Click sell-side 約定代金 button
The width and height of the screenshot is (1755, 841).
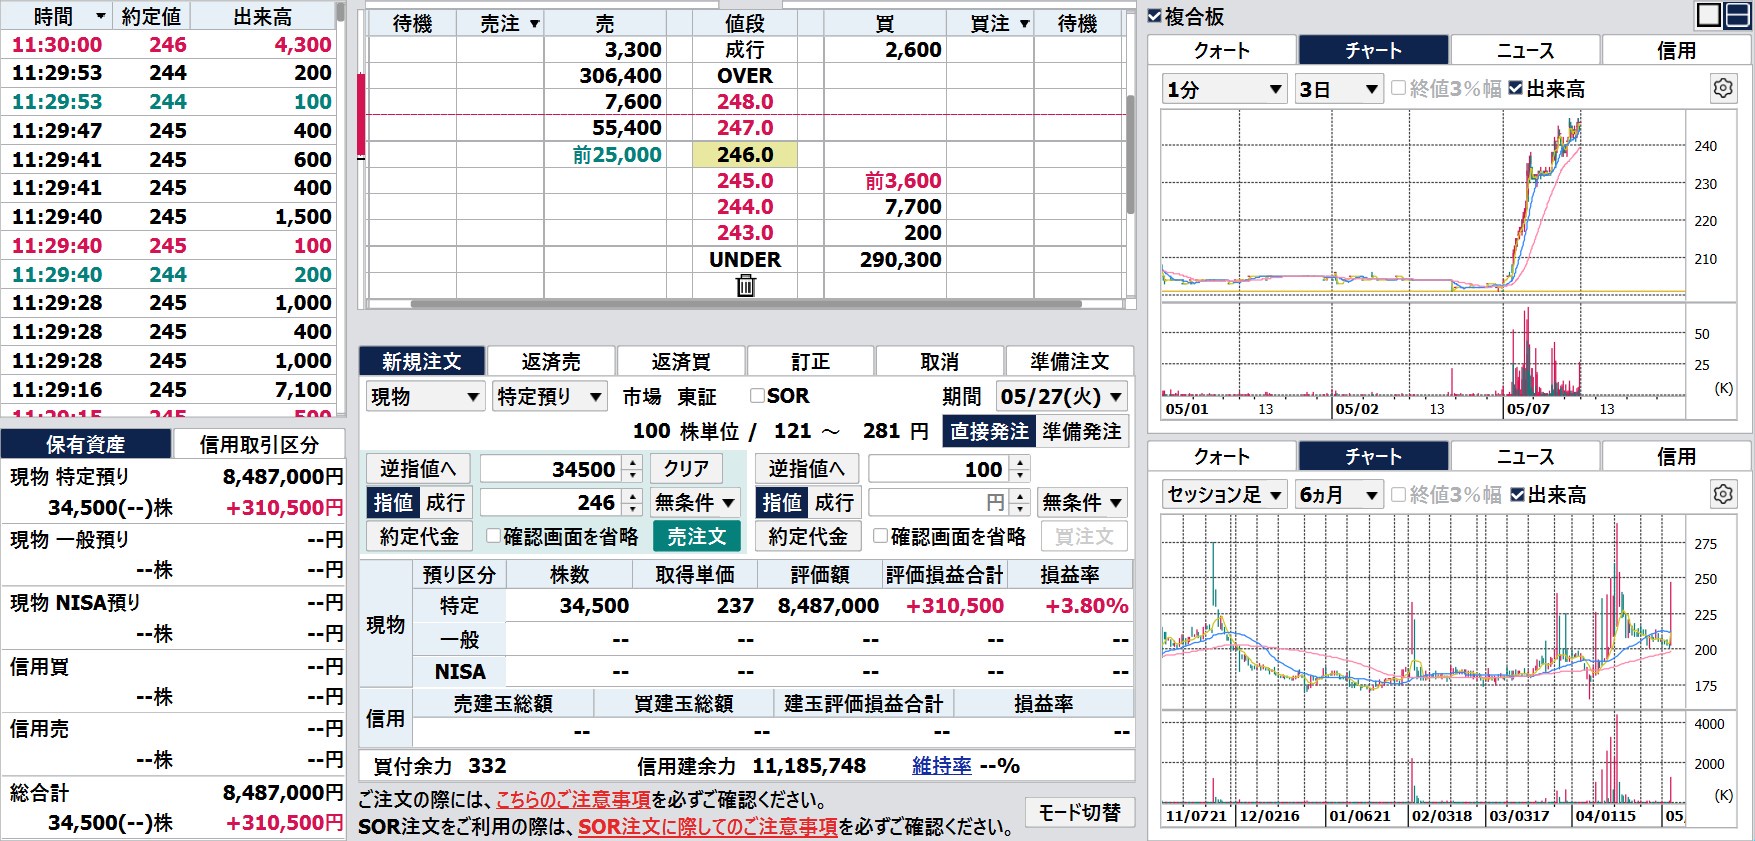(419, 536)
